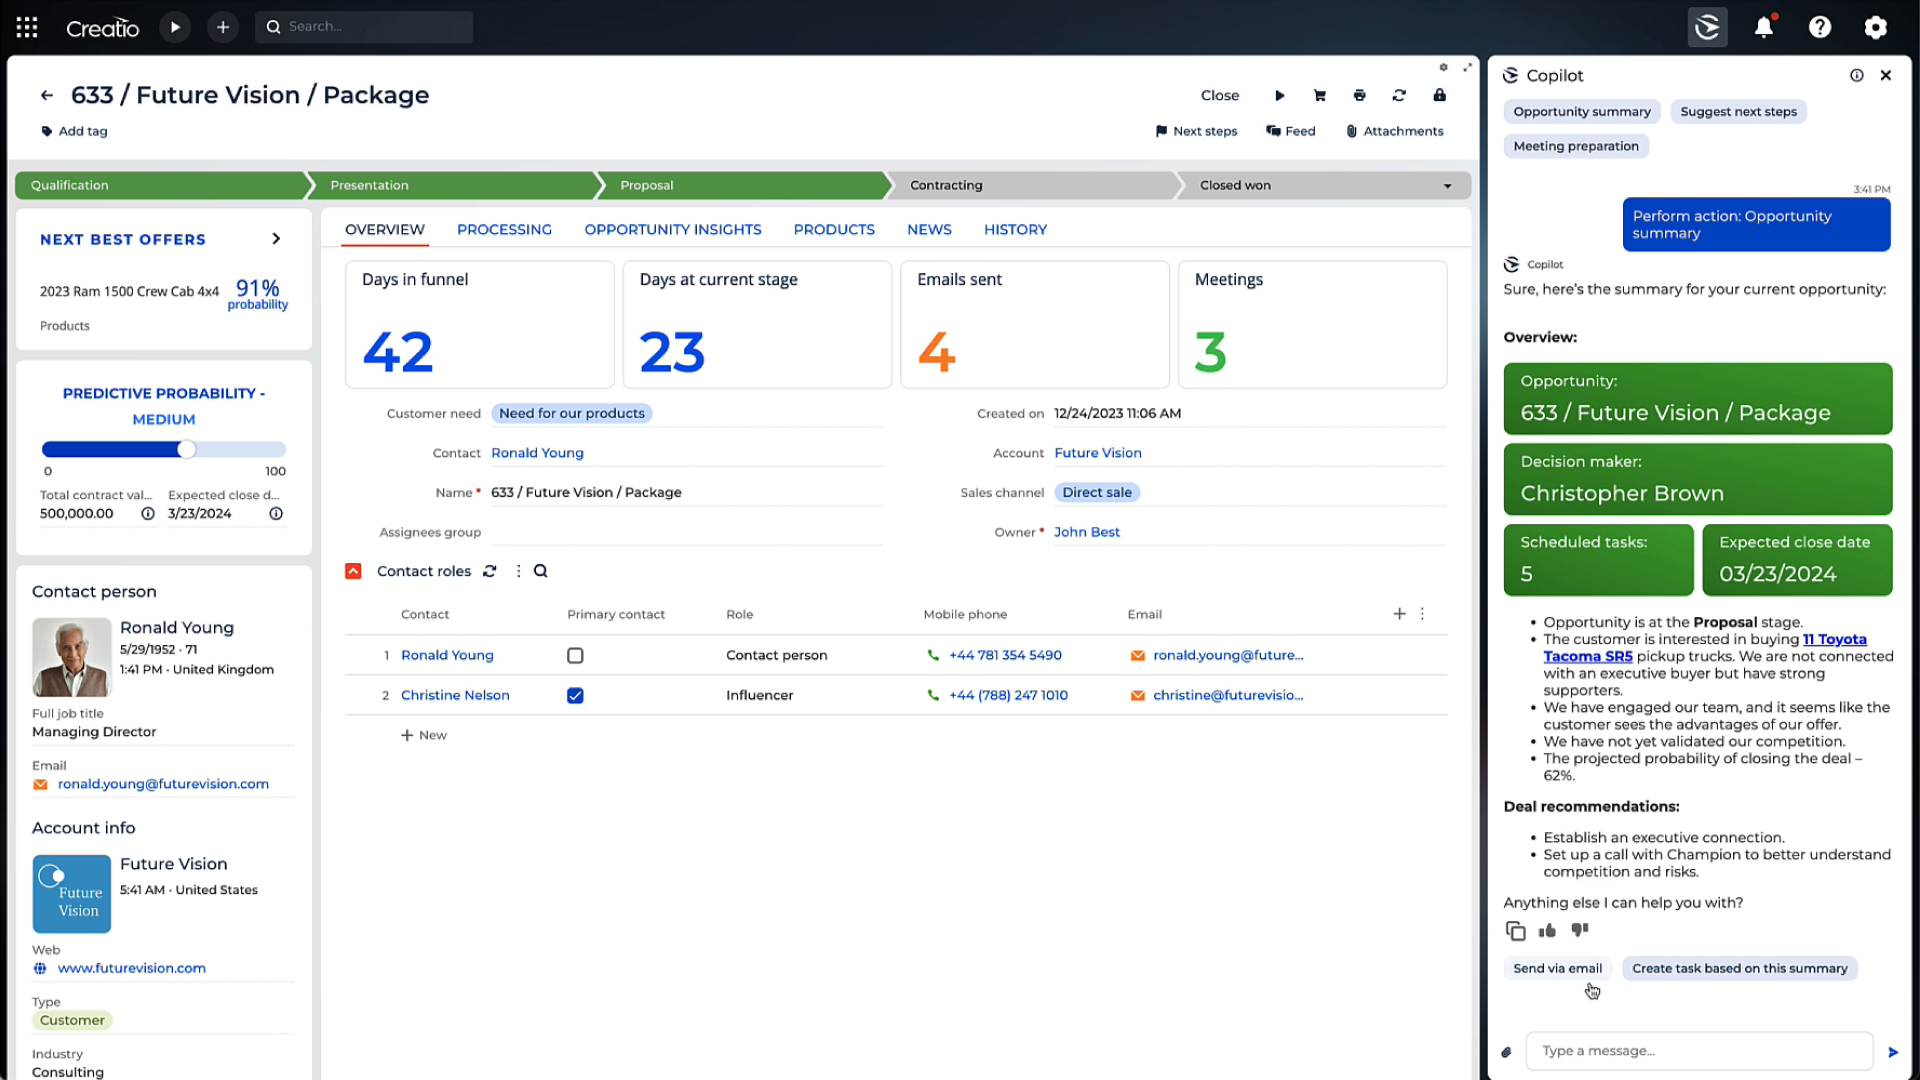The image size is (1920, 1080).
Task: Open the Future Vision account link
Action: [1097, 453]
